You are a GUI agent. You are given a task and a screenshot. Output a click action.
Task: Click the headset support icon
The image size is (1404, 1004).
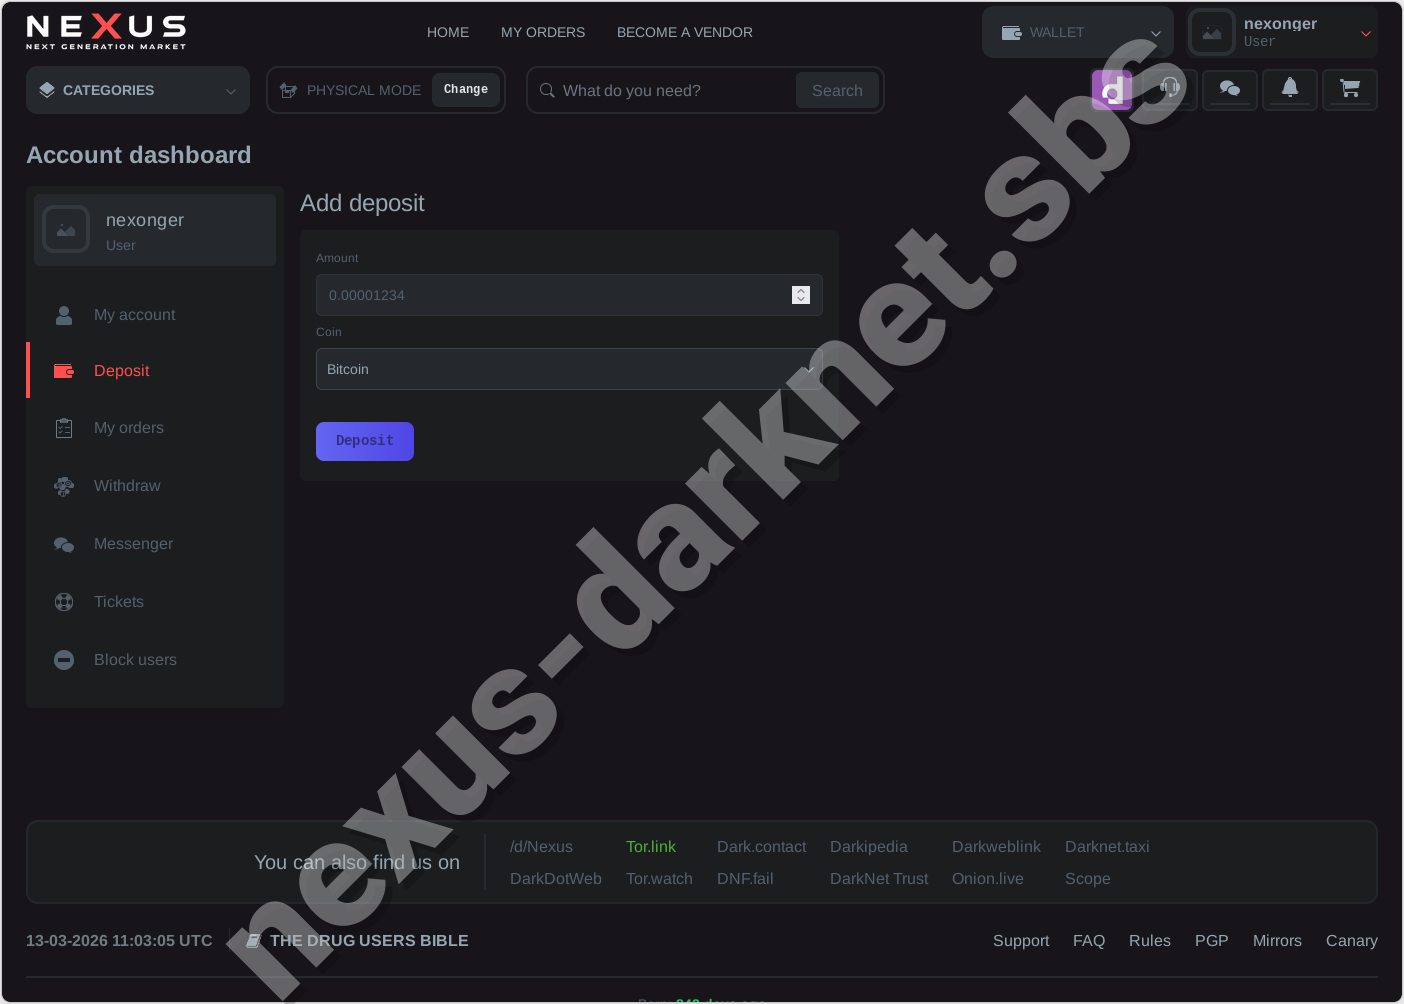1170,90
